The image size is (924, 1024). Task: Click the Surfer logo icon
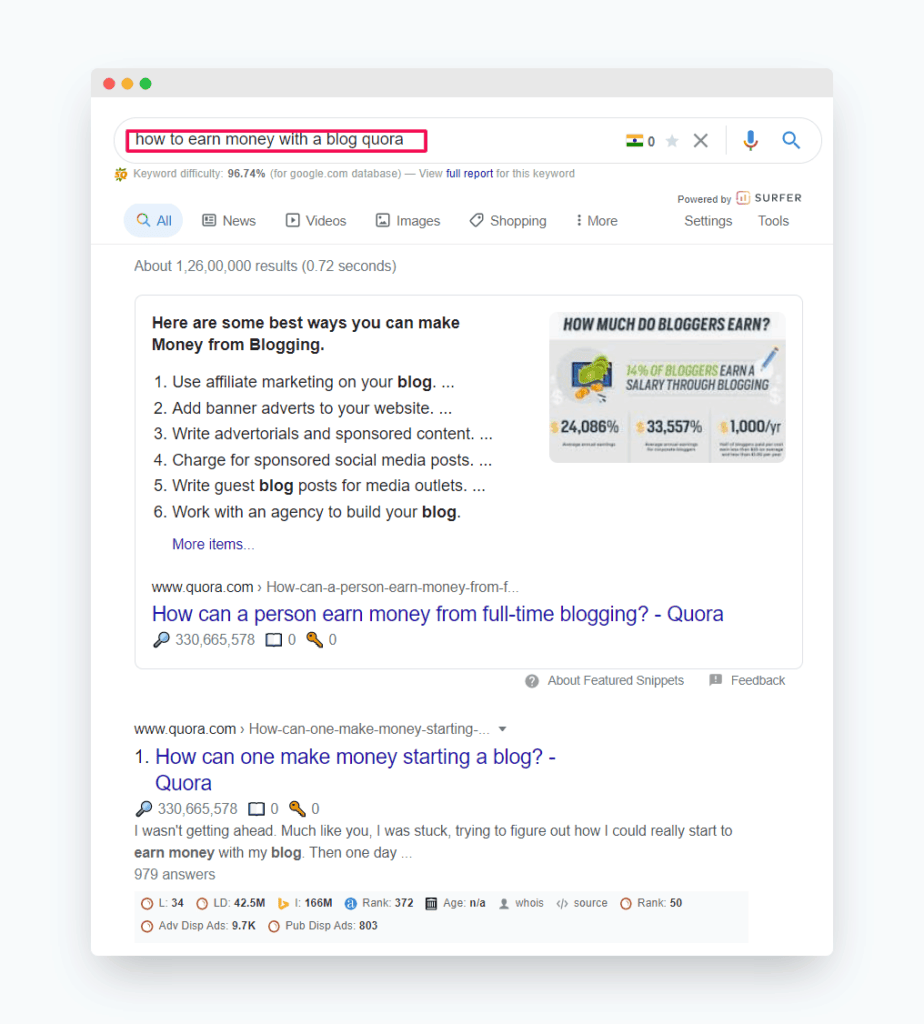click(x=742, y=198)
